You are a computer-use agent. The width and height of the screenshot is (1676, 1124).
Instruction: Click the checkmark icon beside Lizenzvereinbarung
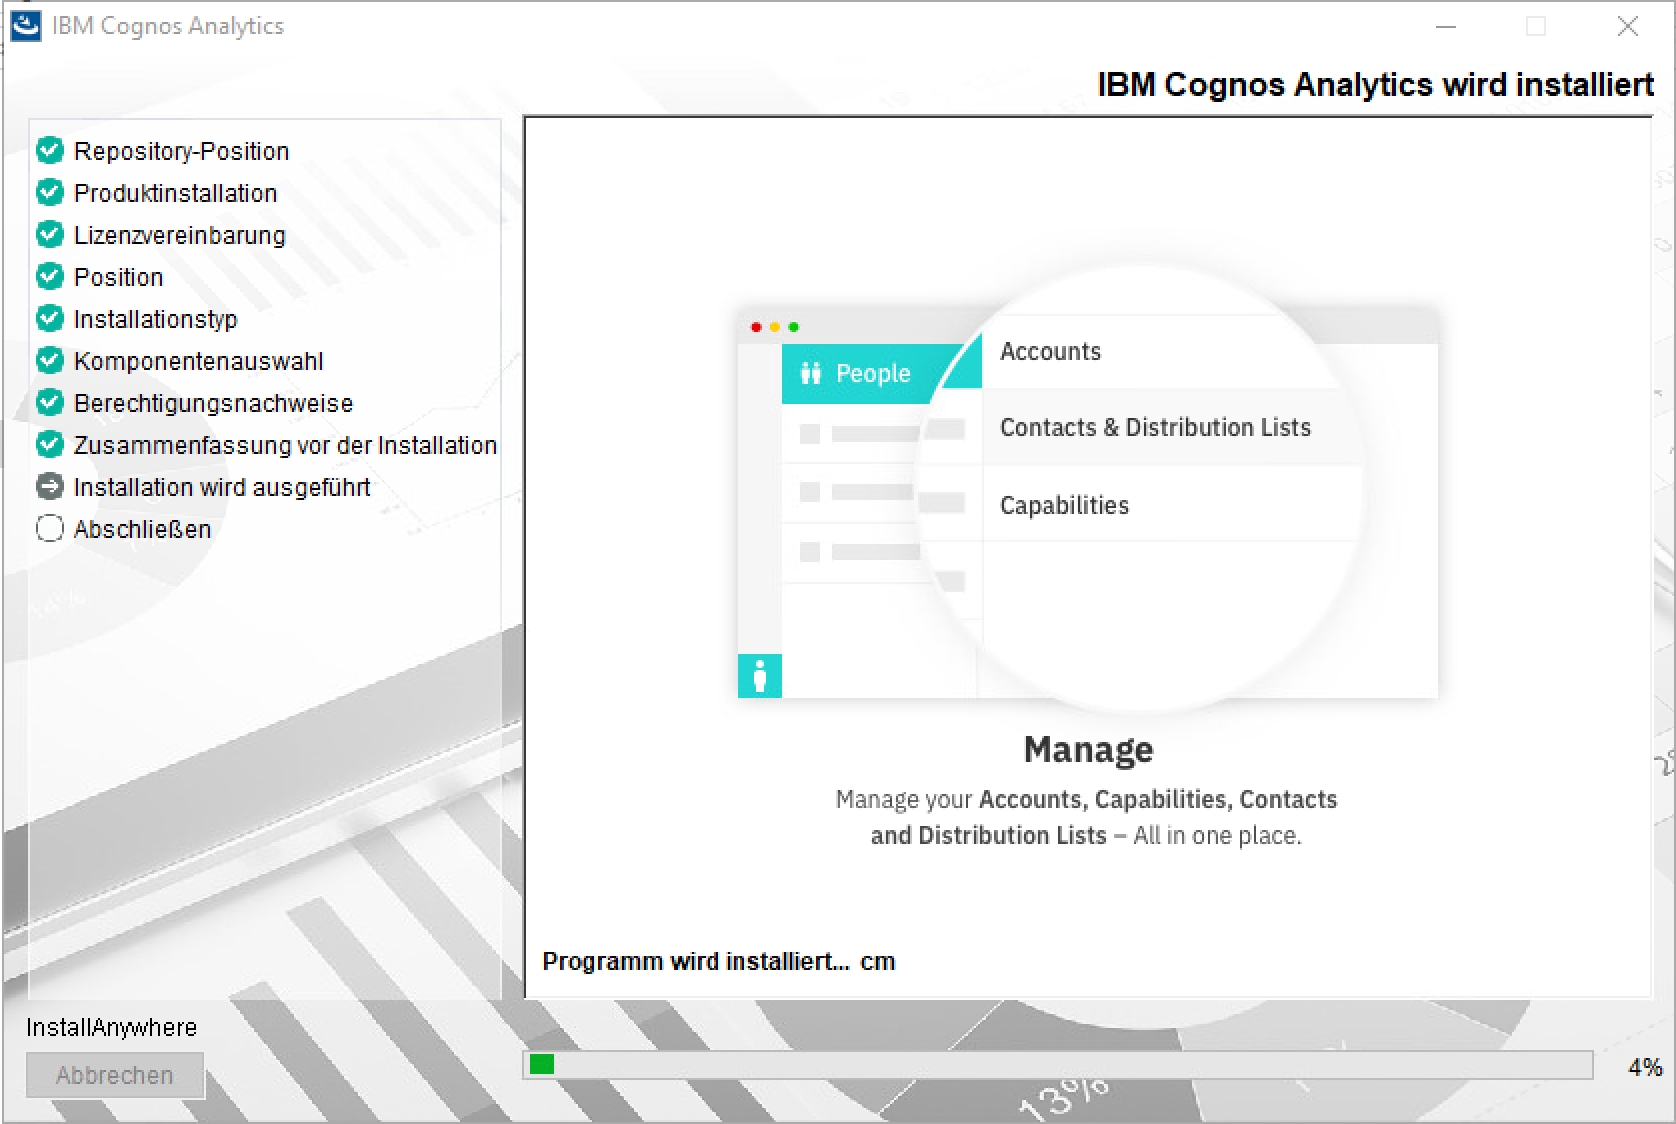tap(50, 235)
